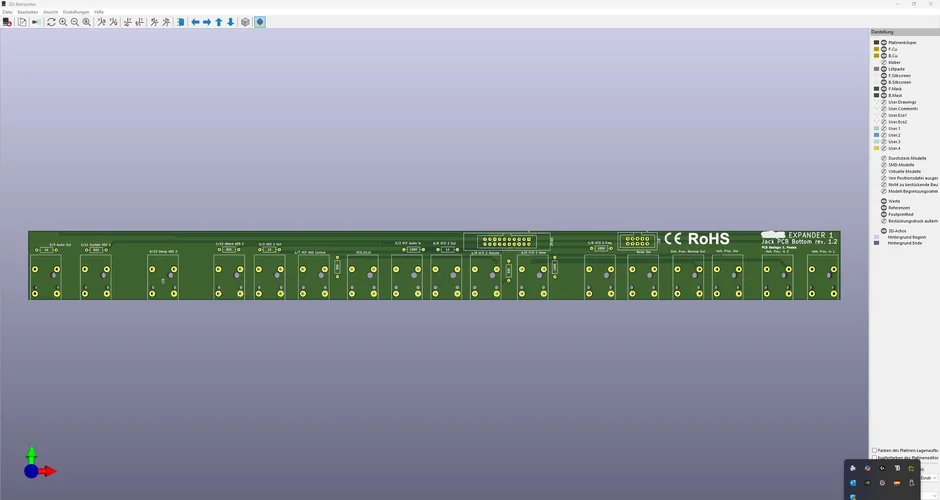Viewport: 940px width, 500px height.
Task: Open the Bearbeiten menu
Action: [28, 12]
